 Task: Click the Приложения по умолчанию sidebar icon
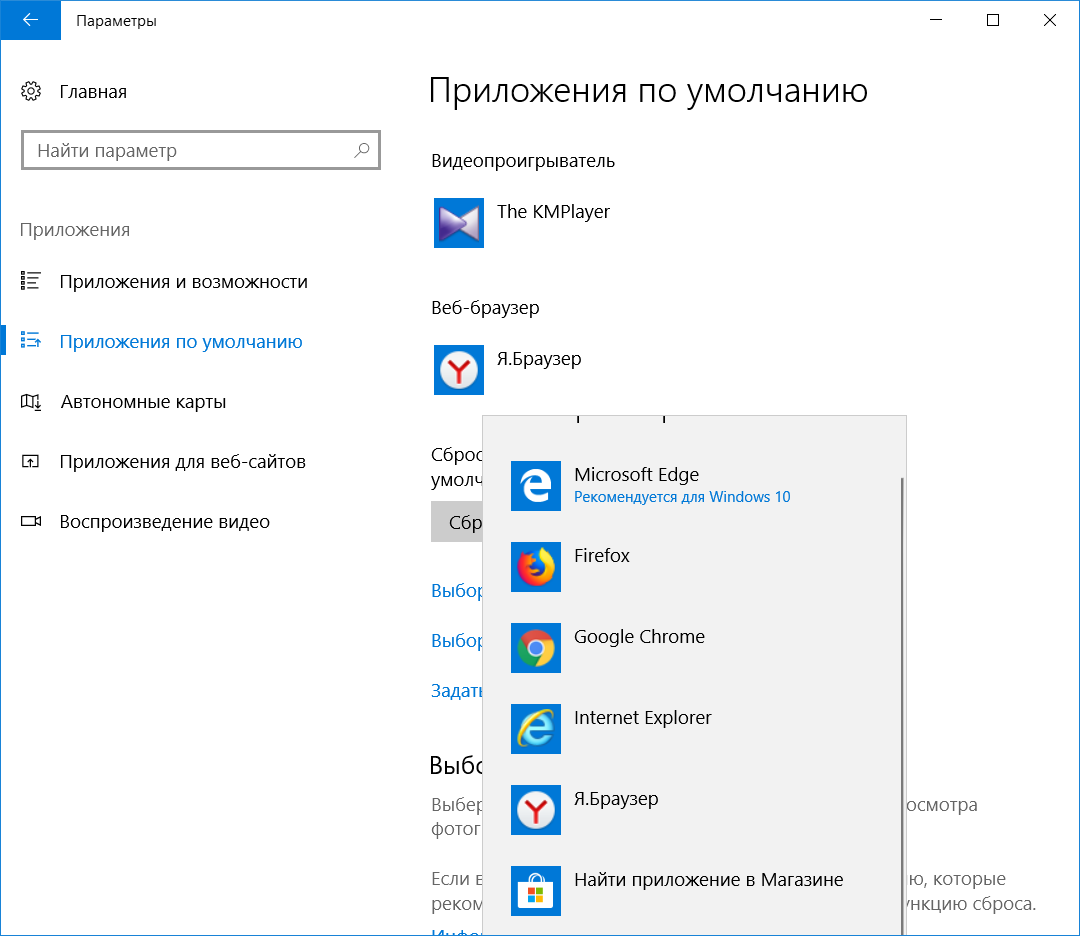(x=30, y=340)
